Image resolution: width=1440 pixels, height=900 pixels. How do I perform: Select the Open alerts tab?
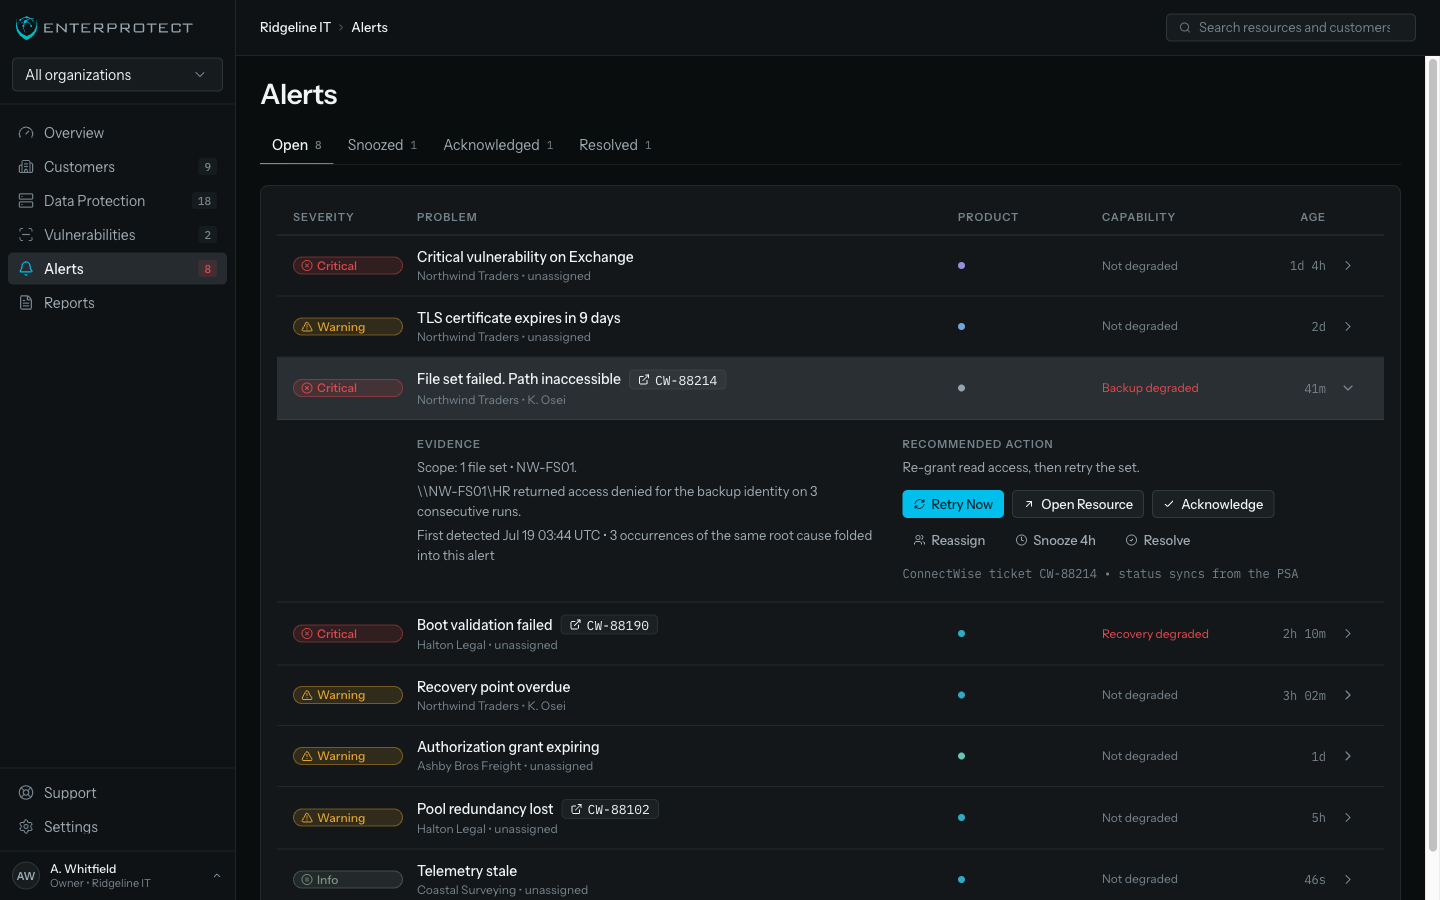pos(297,145)
